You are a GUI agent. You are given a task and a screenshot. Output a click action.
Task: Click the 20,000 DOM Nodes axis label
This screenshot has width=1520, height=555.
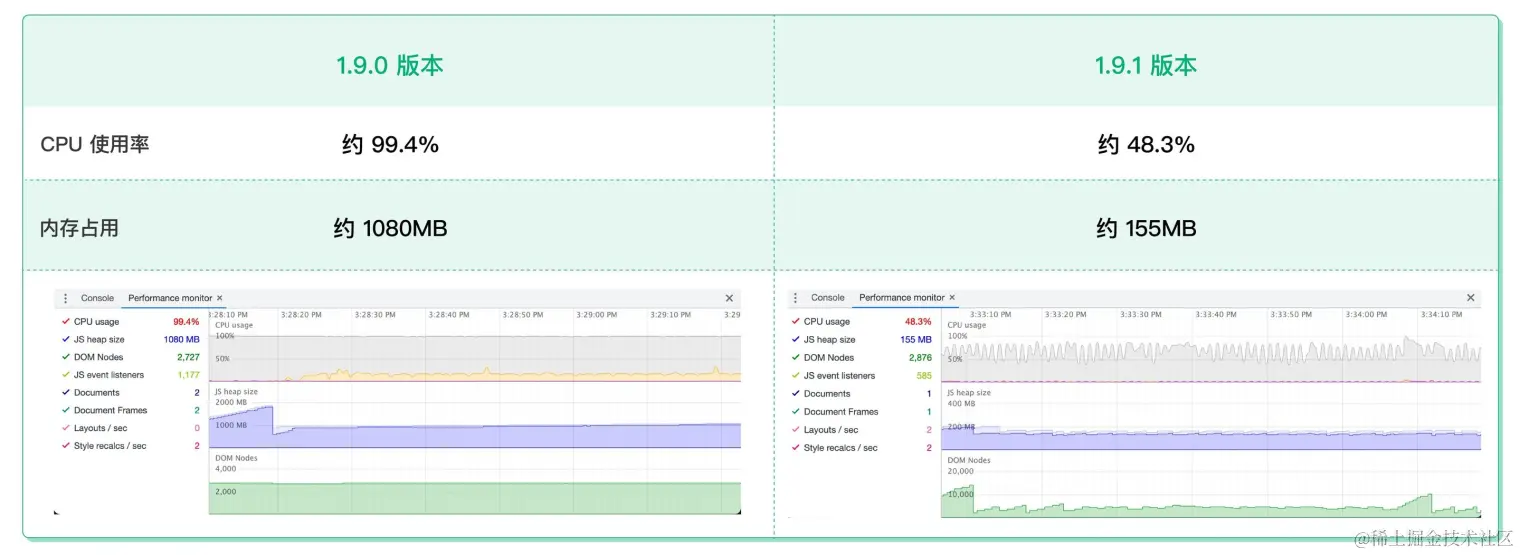point(961,470)
